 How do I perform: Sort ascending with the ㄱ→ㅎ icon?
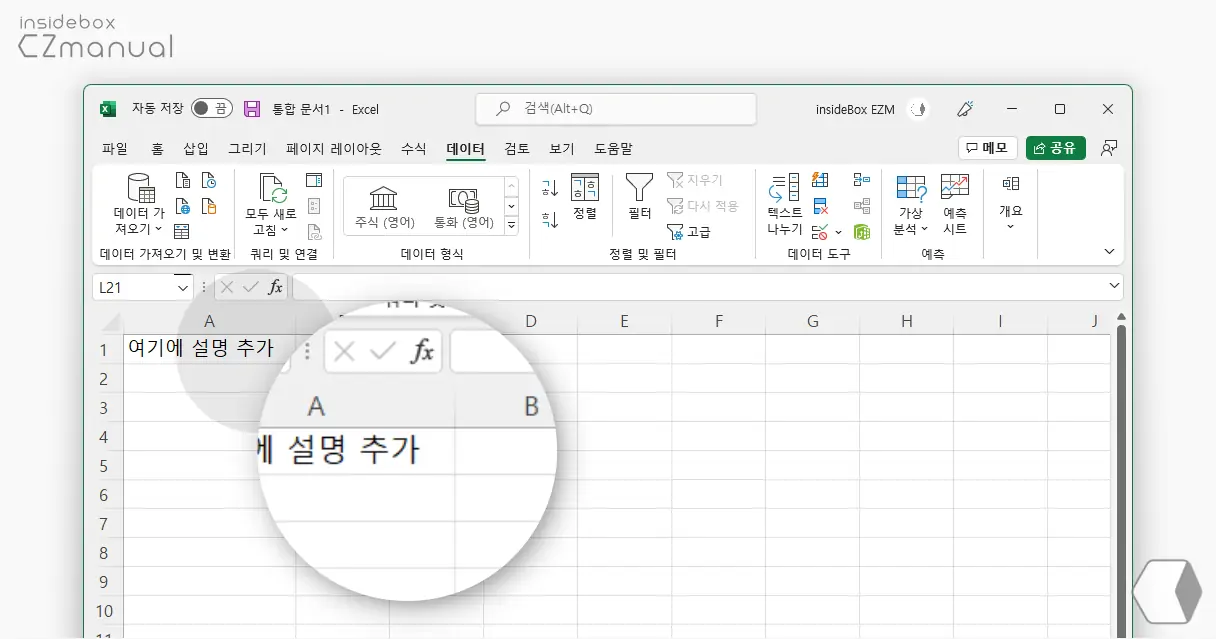[x=550, y=188]
